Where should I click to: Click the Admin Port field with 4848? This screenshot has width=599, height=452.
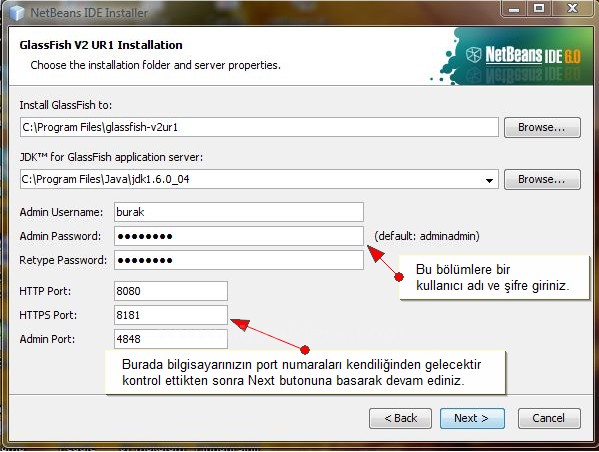[171, 339]
